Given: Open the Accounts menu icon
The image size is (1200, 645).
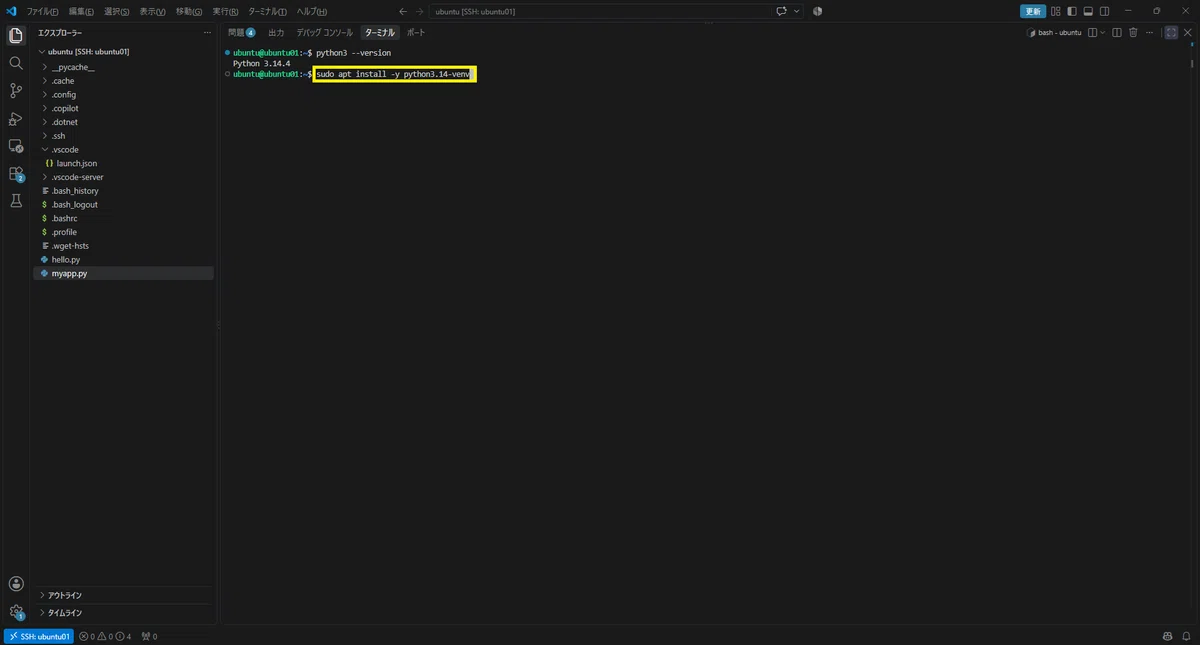Looking at the screenshot, I should tap(16, 584).
